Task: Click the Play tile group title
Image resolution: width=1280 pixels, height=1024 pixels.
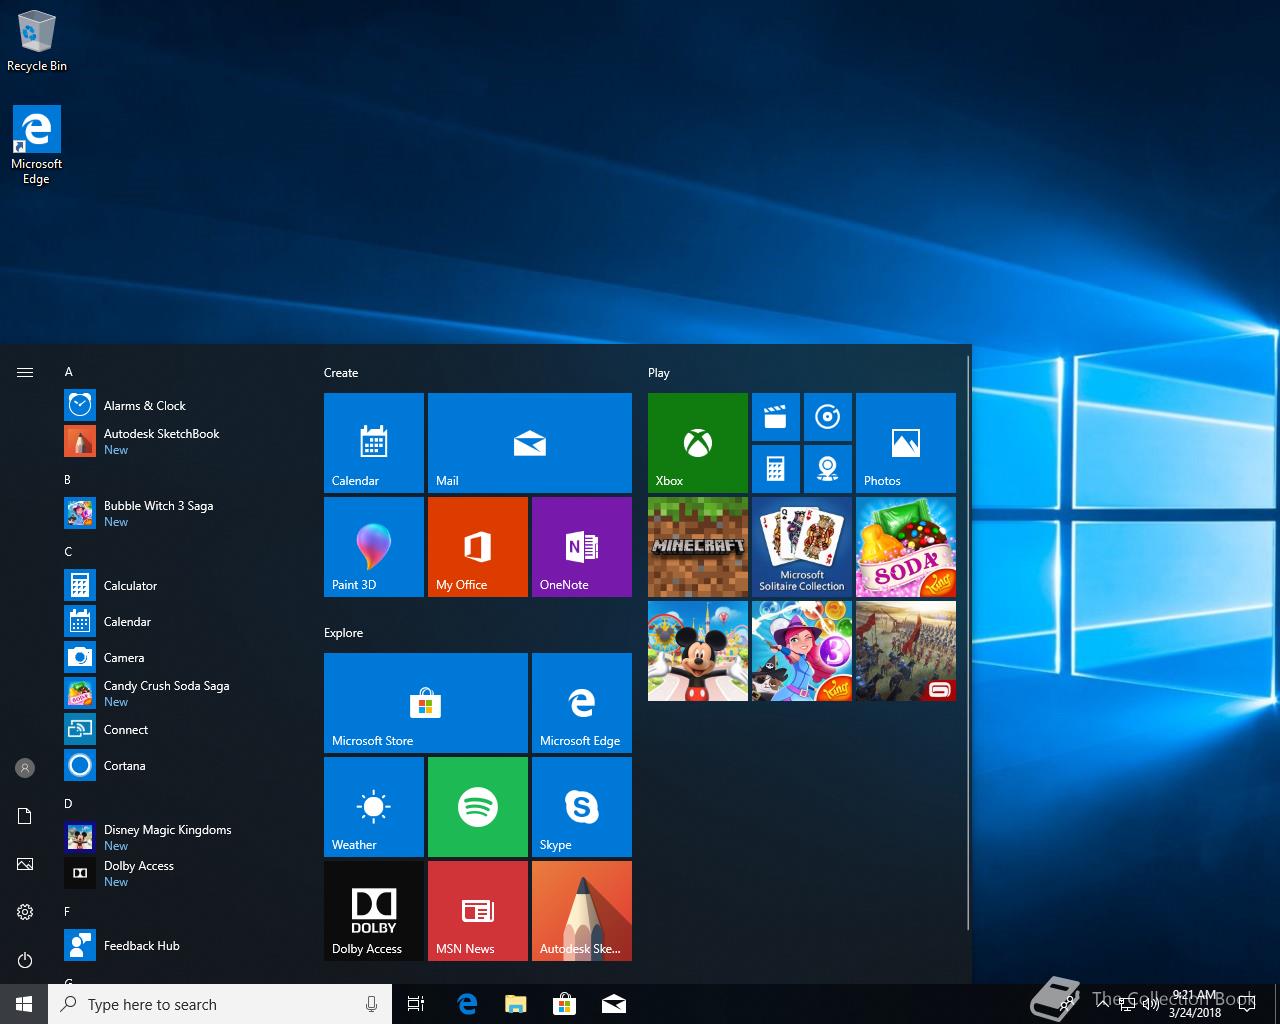Action: coord(658,373)
